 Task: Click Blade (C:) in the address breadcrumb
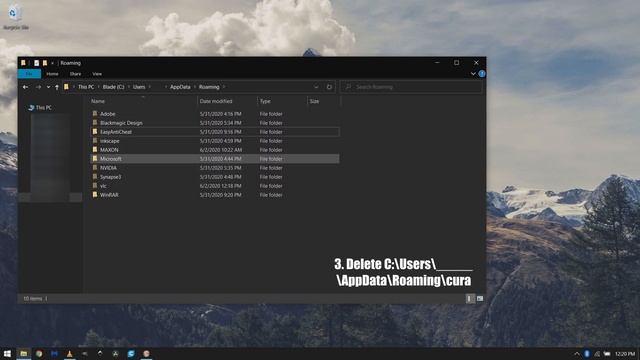[113, 87]
